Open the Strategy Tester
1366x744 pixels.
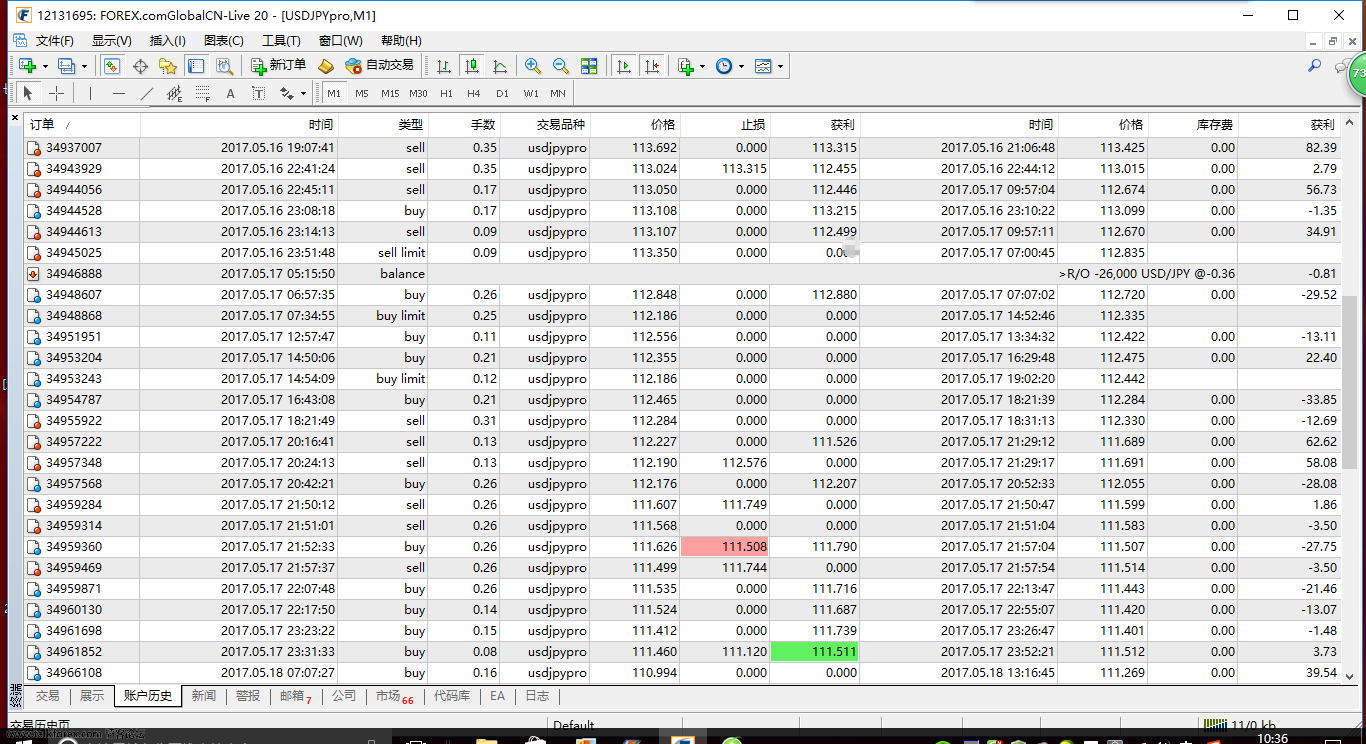(x=224, y=66)
